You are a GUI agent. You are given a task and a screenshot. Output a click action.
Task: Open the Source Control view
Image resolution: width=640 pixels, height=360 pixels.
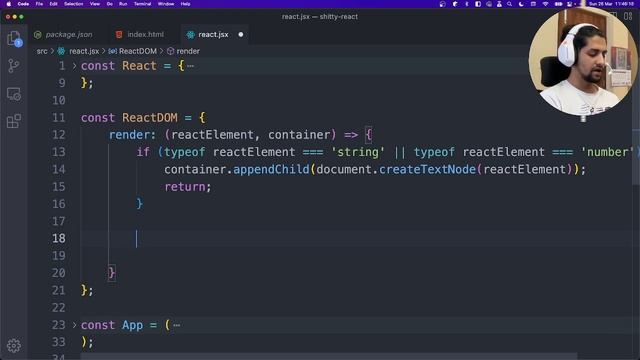coord(13,66)
